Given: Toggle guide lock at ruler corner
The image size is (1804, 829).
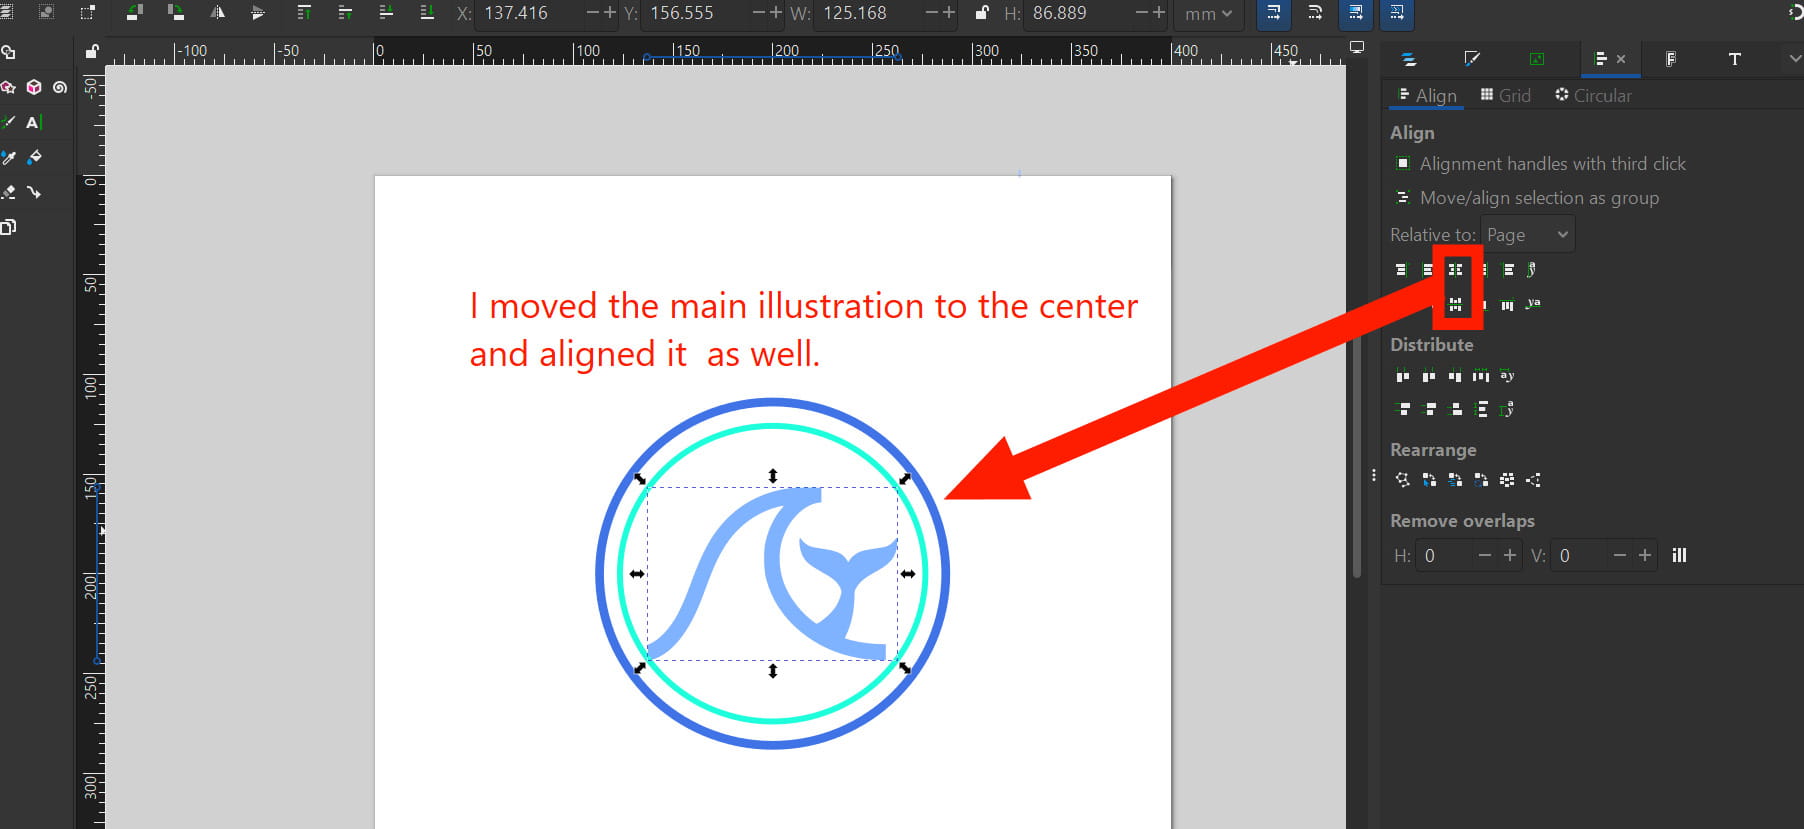Looking at the screenshot, I should point(92,52).
